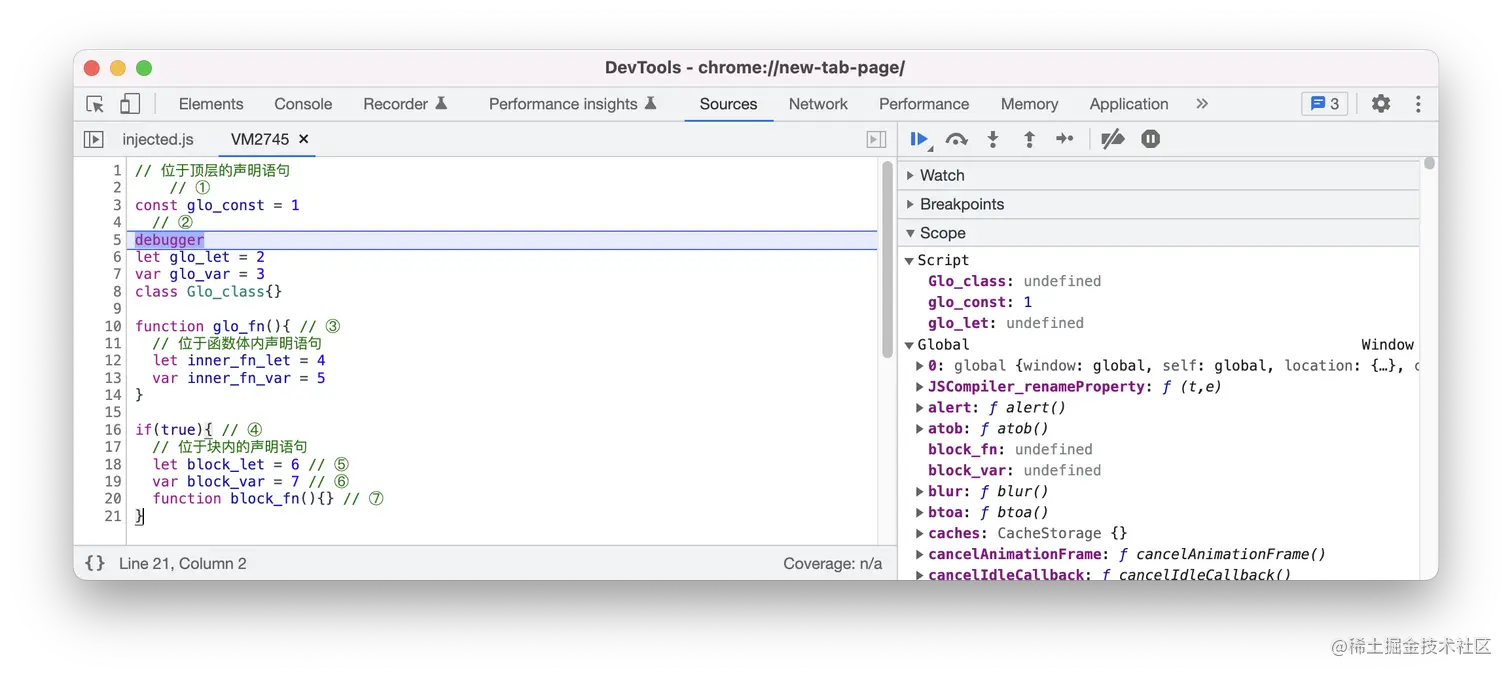Click the macOS yellow minimize button
Viewport: 1512px width, 677px height.
(118, 68)
